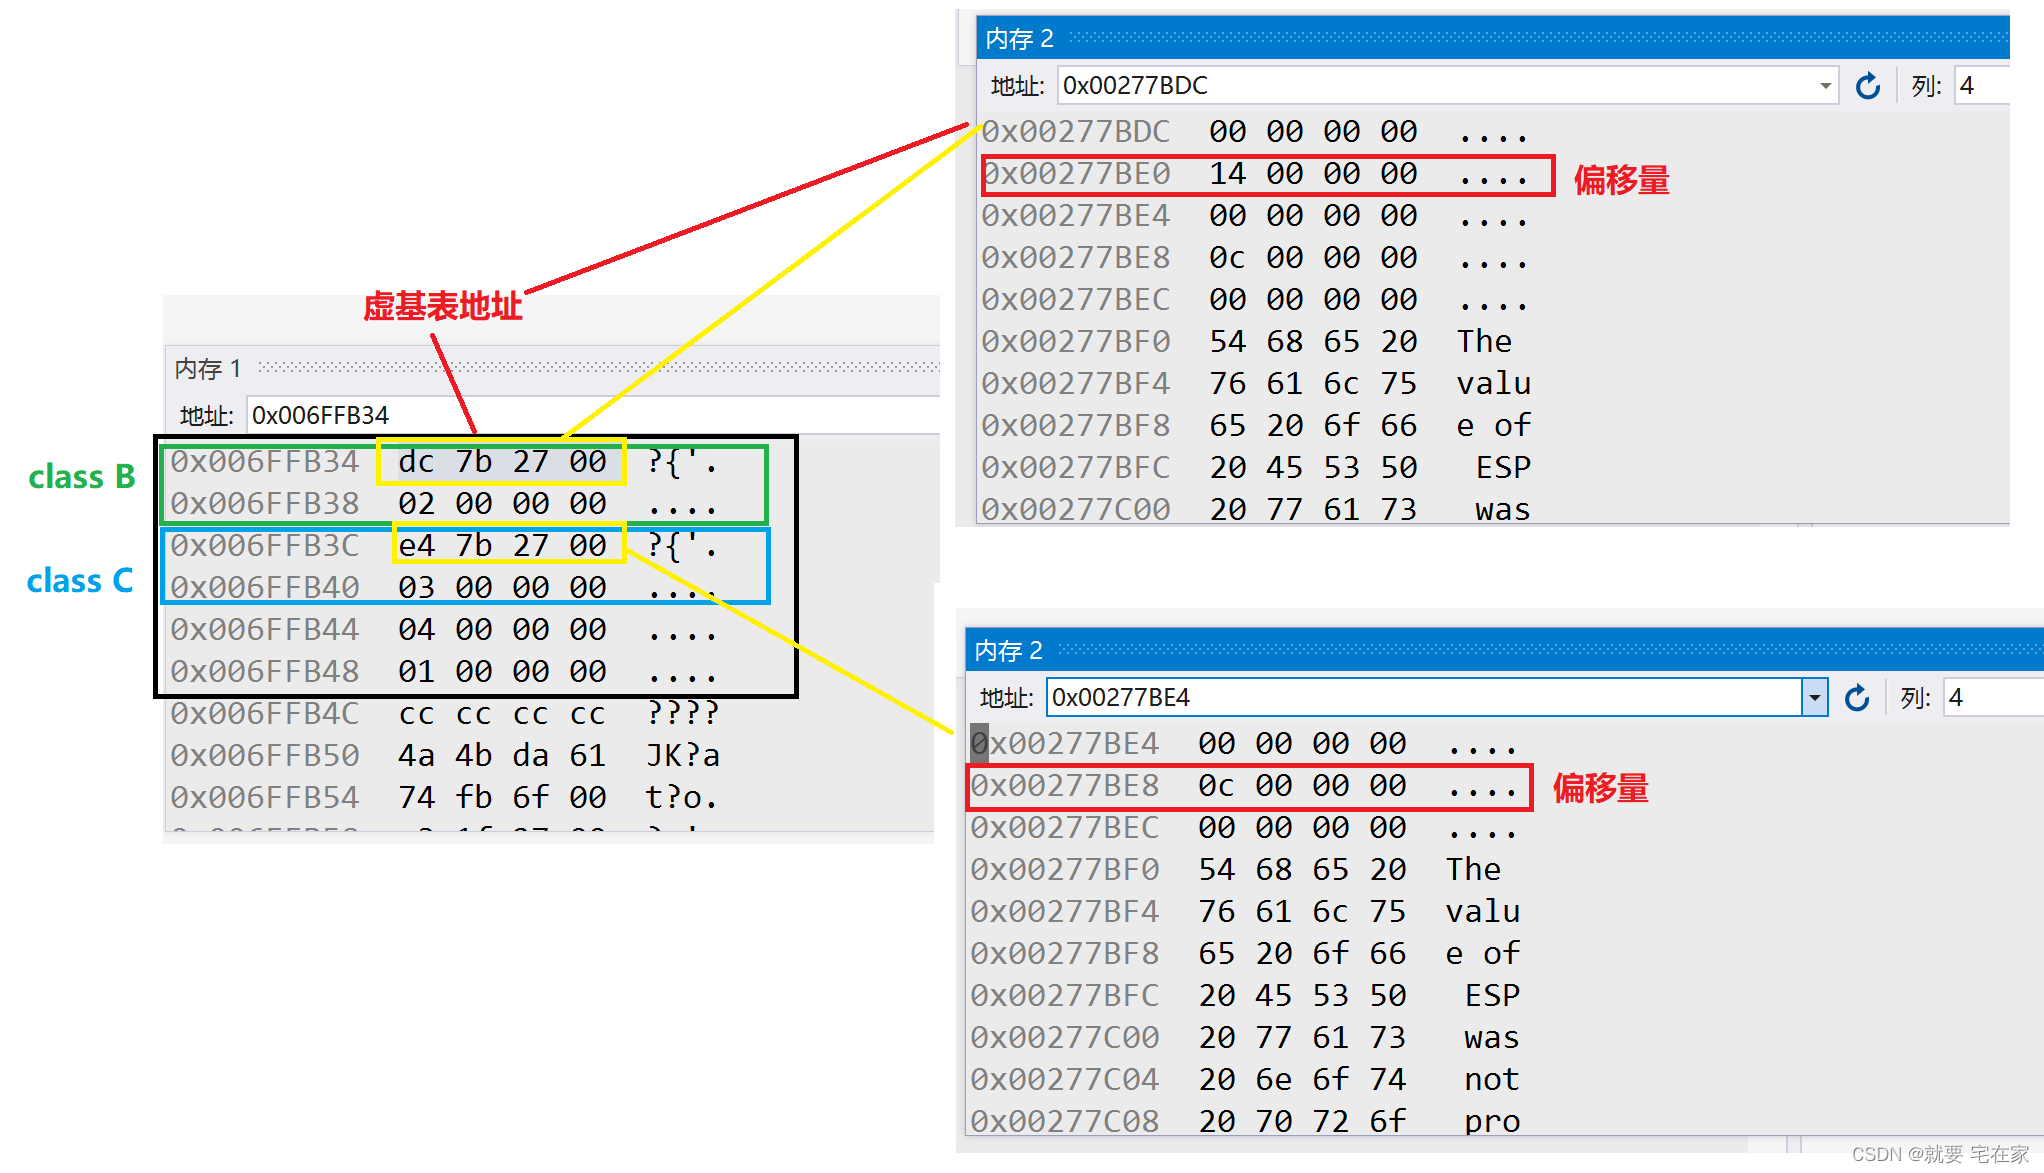The image size is (2044, 1173).
Task: Select memory row 0x006FFB38 in Memory 1
Action: tap(444, 504)
